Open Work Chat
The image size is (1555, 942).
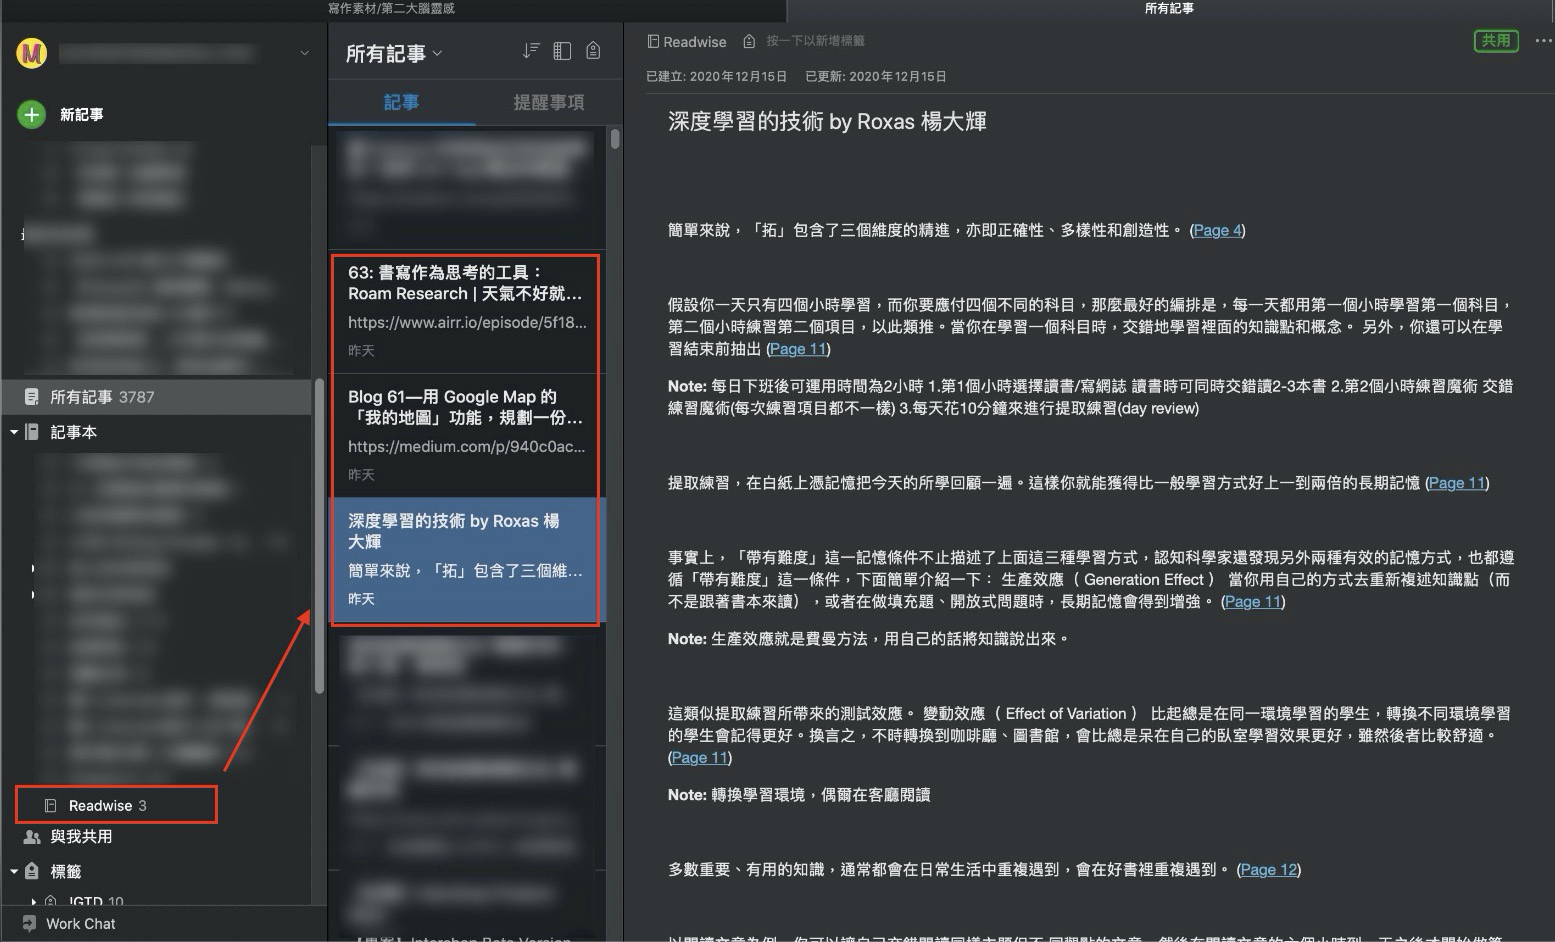point(81,924)
